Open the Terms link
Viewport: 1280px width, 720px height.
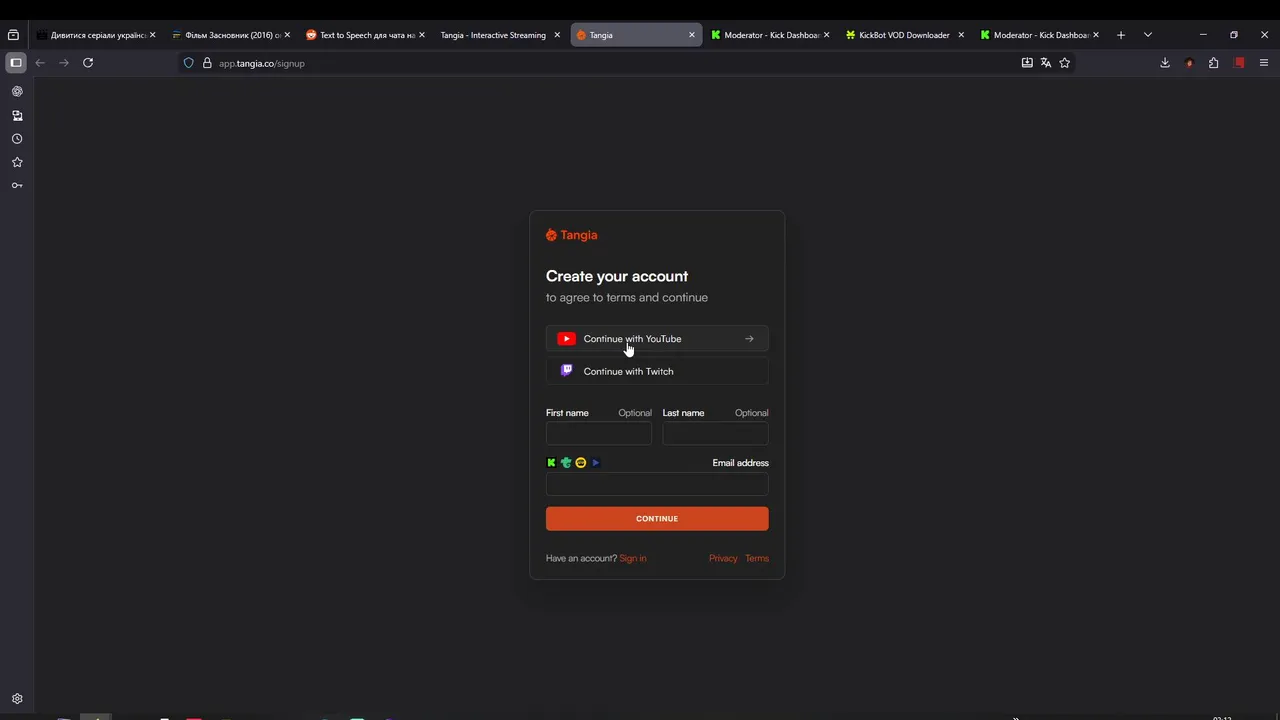[757, 558]
